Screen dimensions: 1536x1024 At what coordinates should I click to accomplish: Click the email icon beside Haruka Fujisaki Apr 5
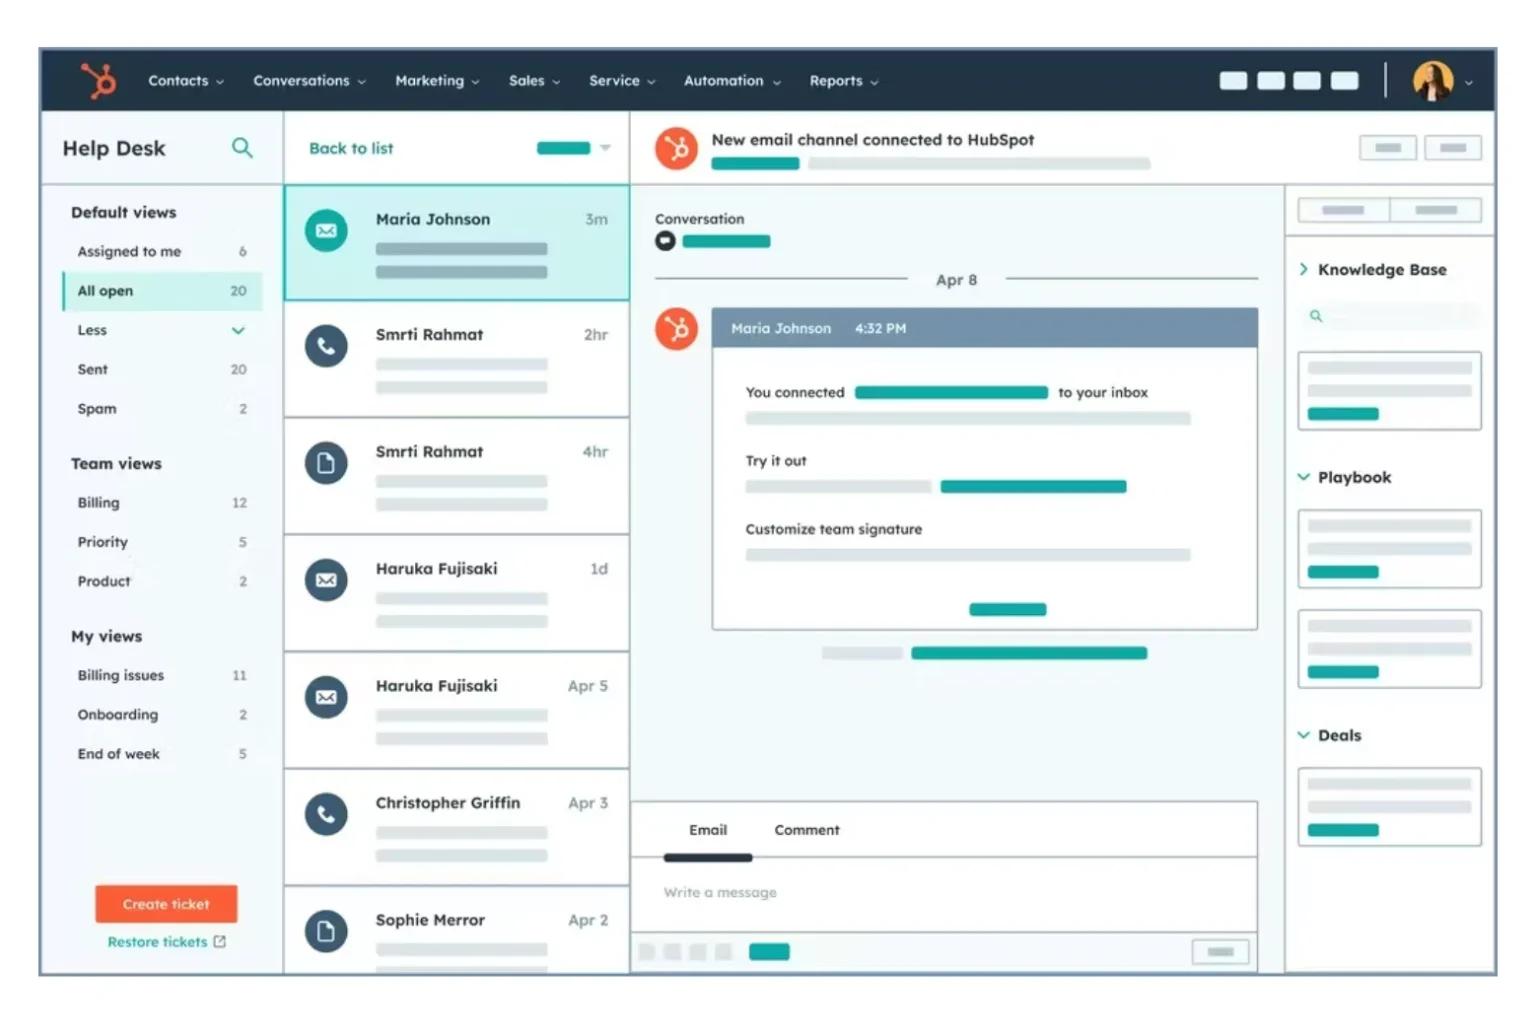click(x=326, y=697)
